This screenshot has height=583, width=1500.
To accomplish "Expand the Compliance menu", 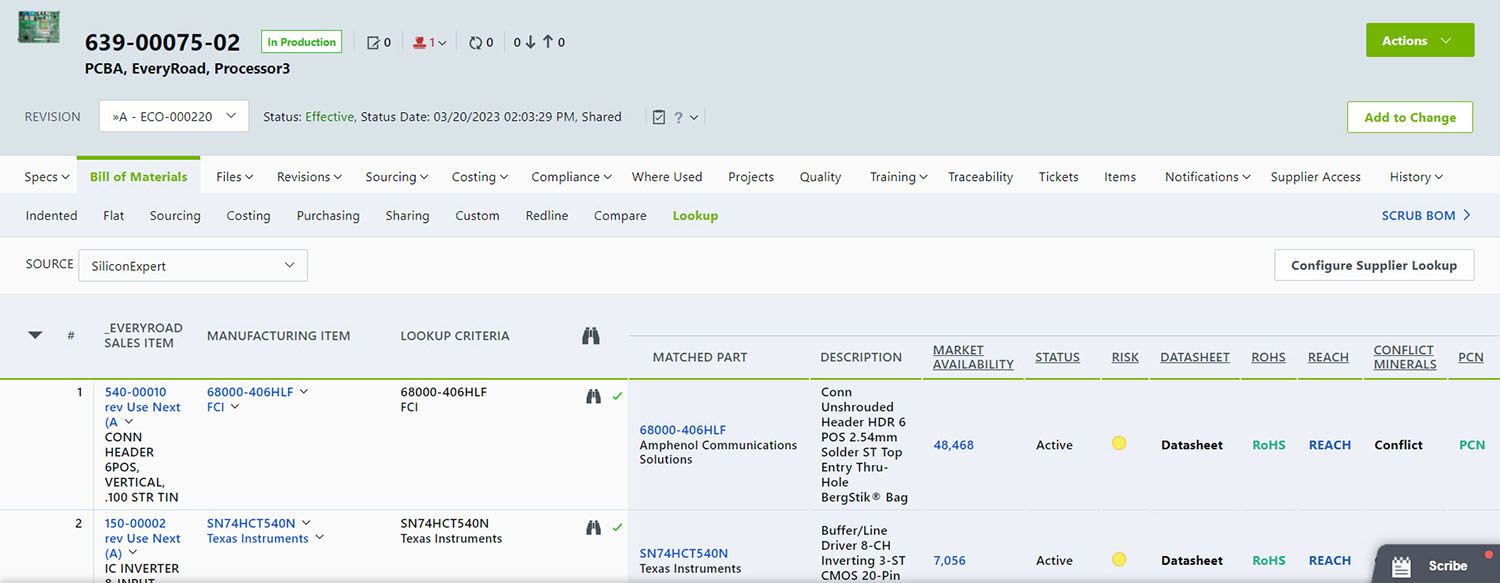I will coord(572,177).
